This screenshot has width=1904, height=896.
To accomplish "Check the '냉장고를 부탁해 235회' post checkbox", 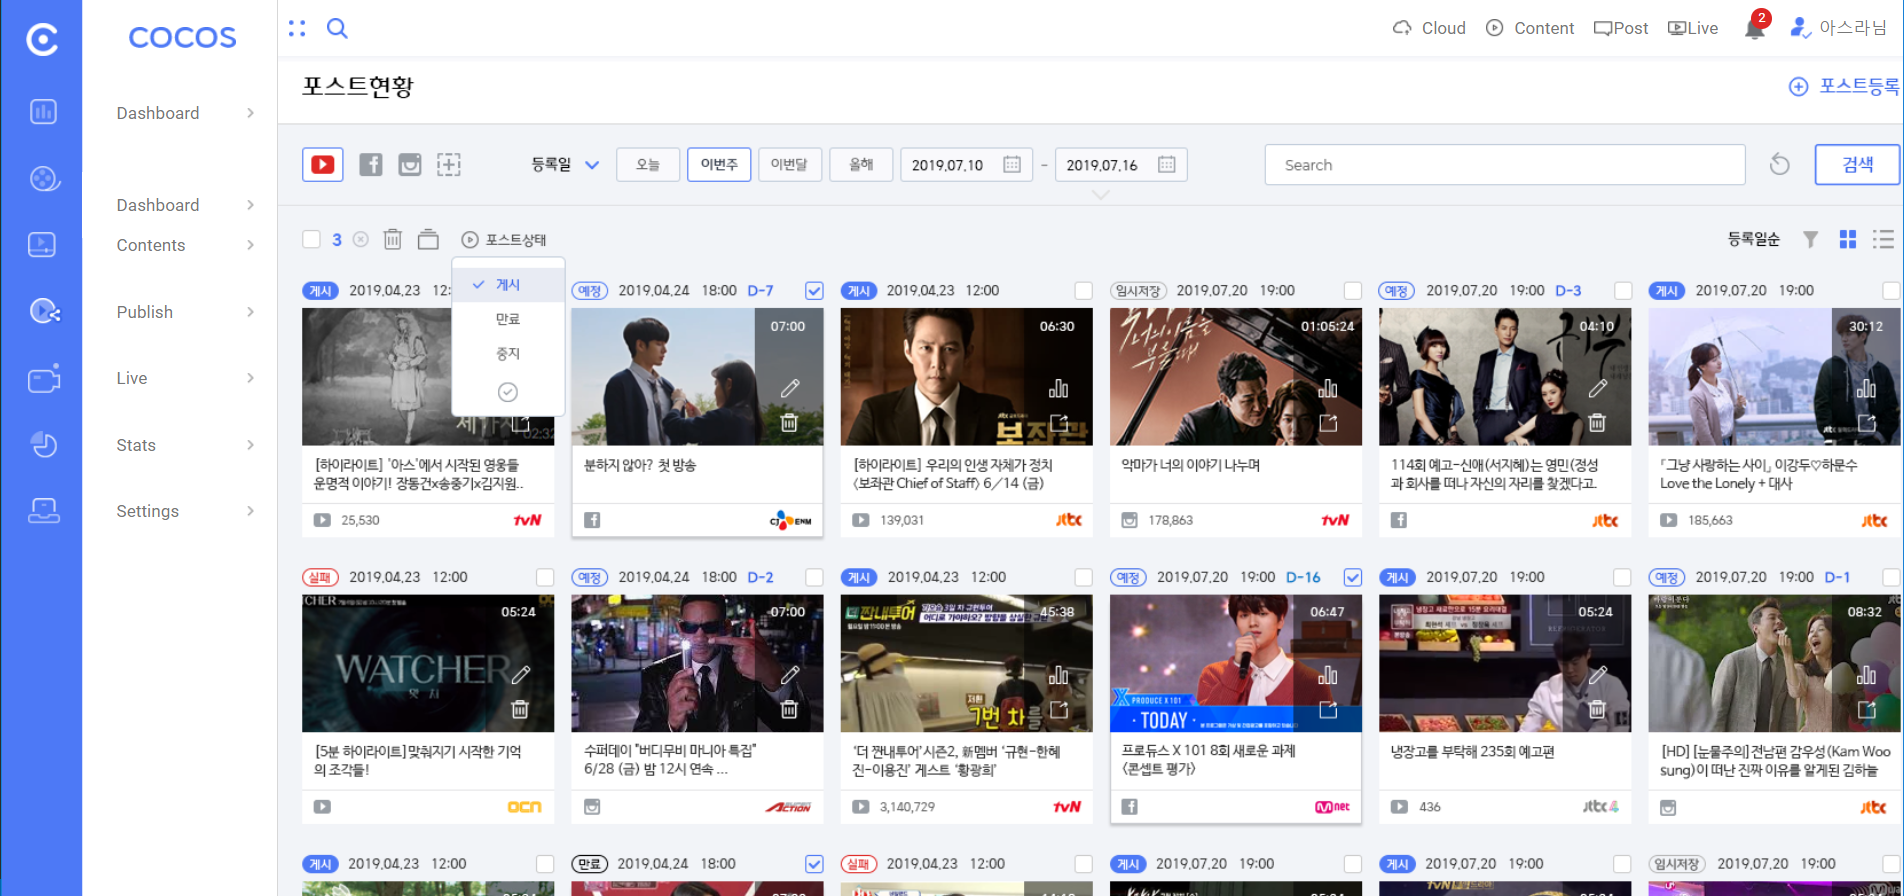I will [x=1622, y=578].
